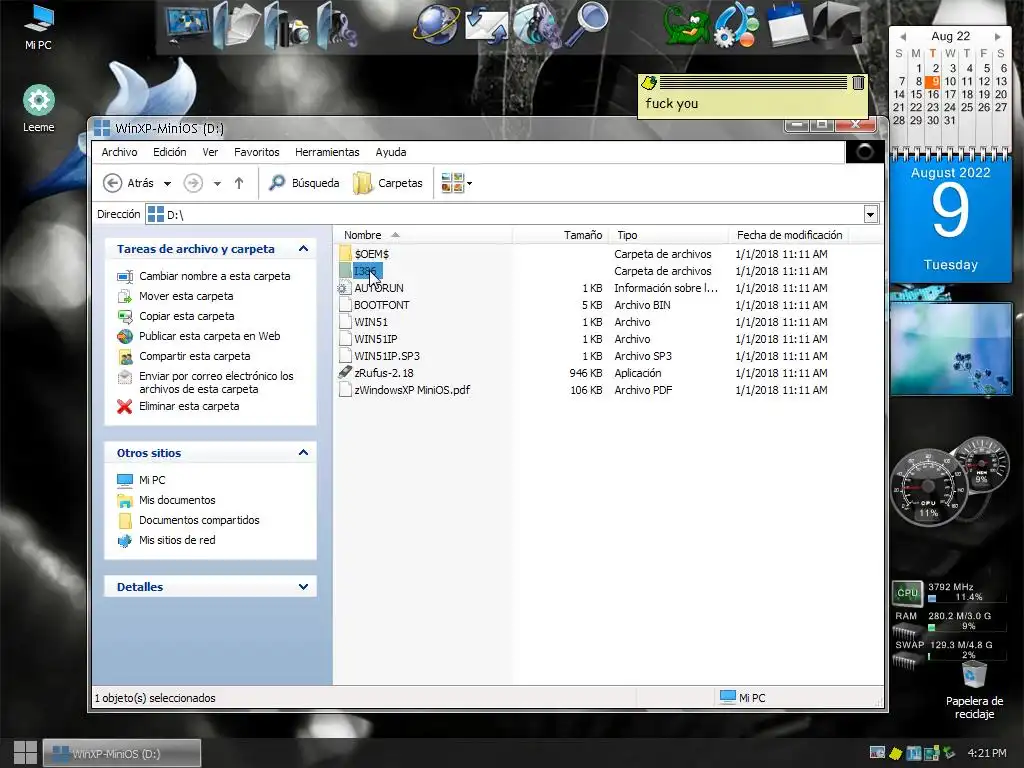The width and height of the screenshot is (1024, 768).
Task: Open the documents stack dock icon
Action: 237,26
